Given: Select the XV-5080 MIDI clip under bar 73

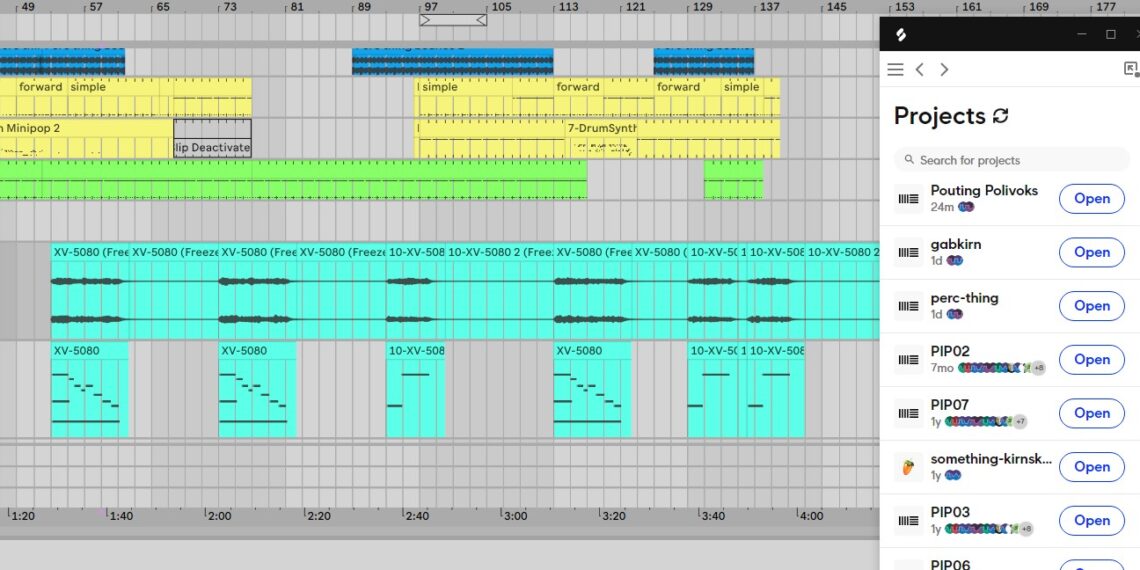Looking at the screenshot, I should 257,389.
